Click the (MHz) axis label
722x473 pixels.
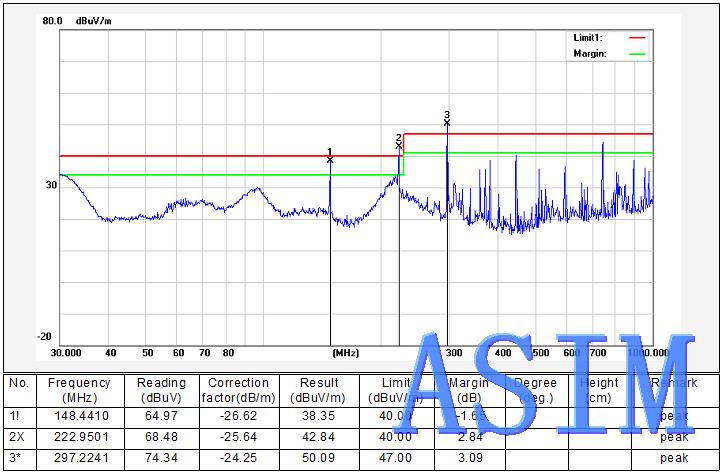click(345, 353)
